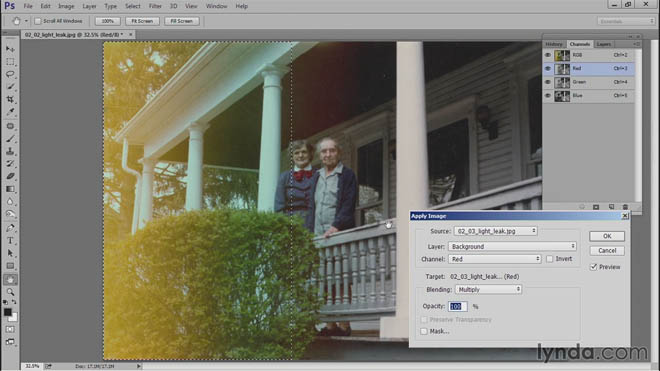Select the Rectangular Marquee tool
Viewport: 660px width, 371px height.
10,62
